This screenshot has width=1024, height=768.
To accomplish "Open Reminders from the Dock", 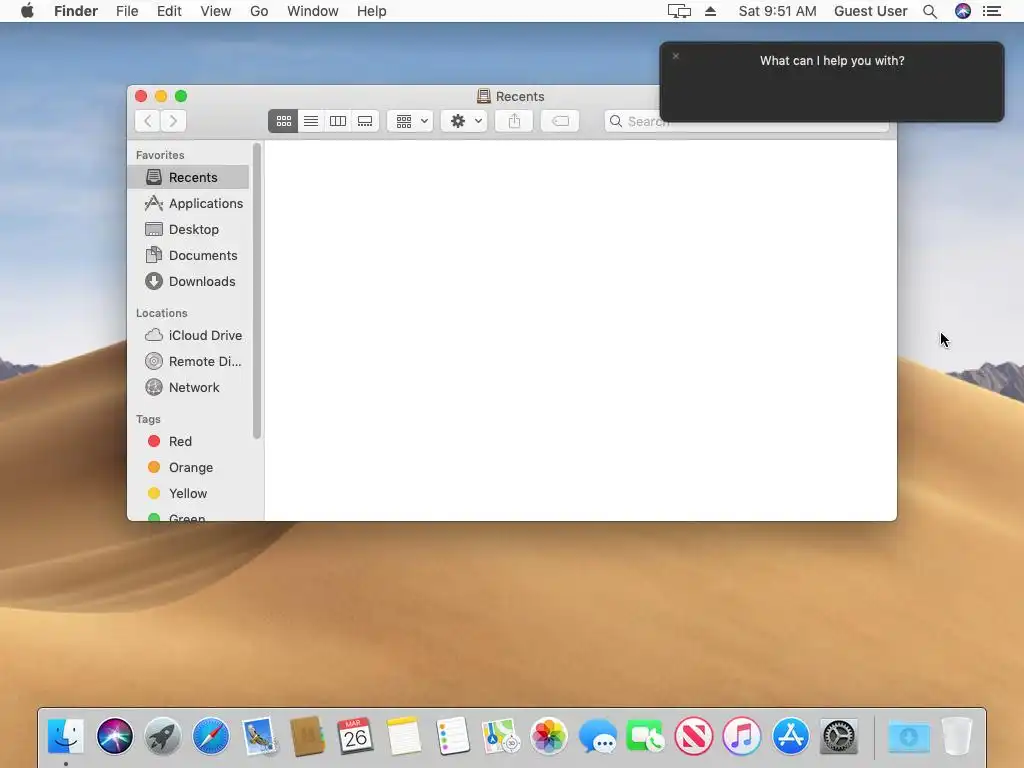I will click(452, 736).
